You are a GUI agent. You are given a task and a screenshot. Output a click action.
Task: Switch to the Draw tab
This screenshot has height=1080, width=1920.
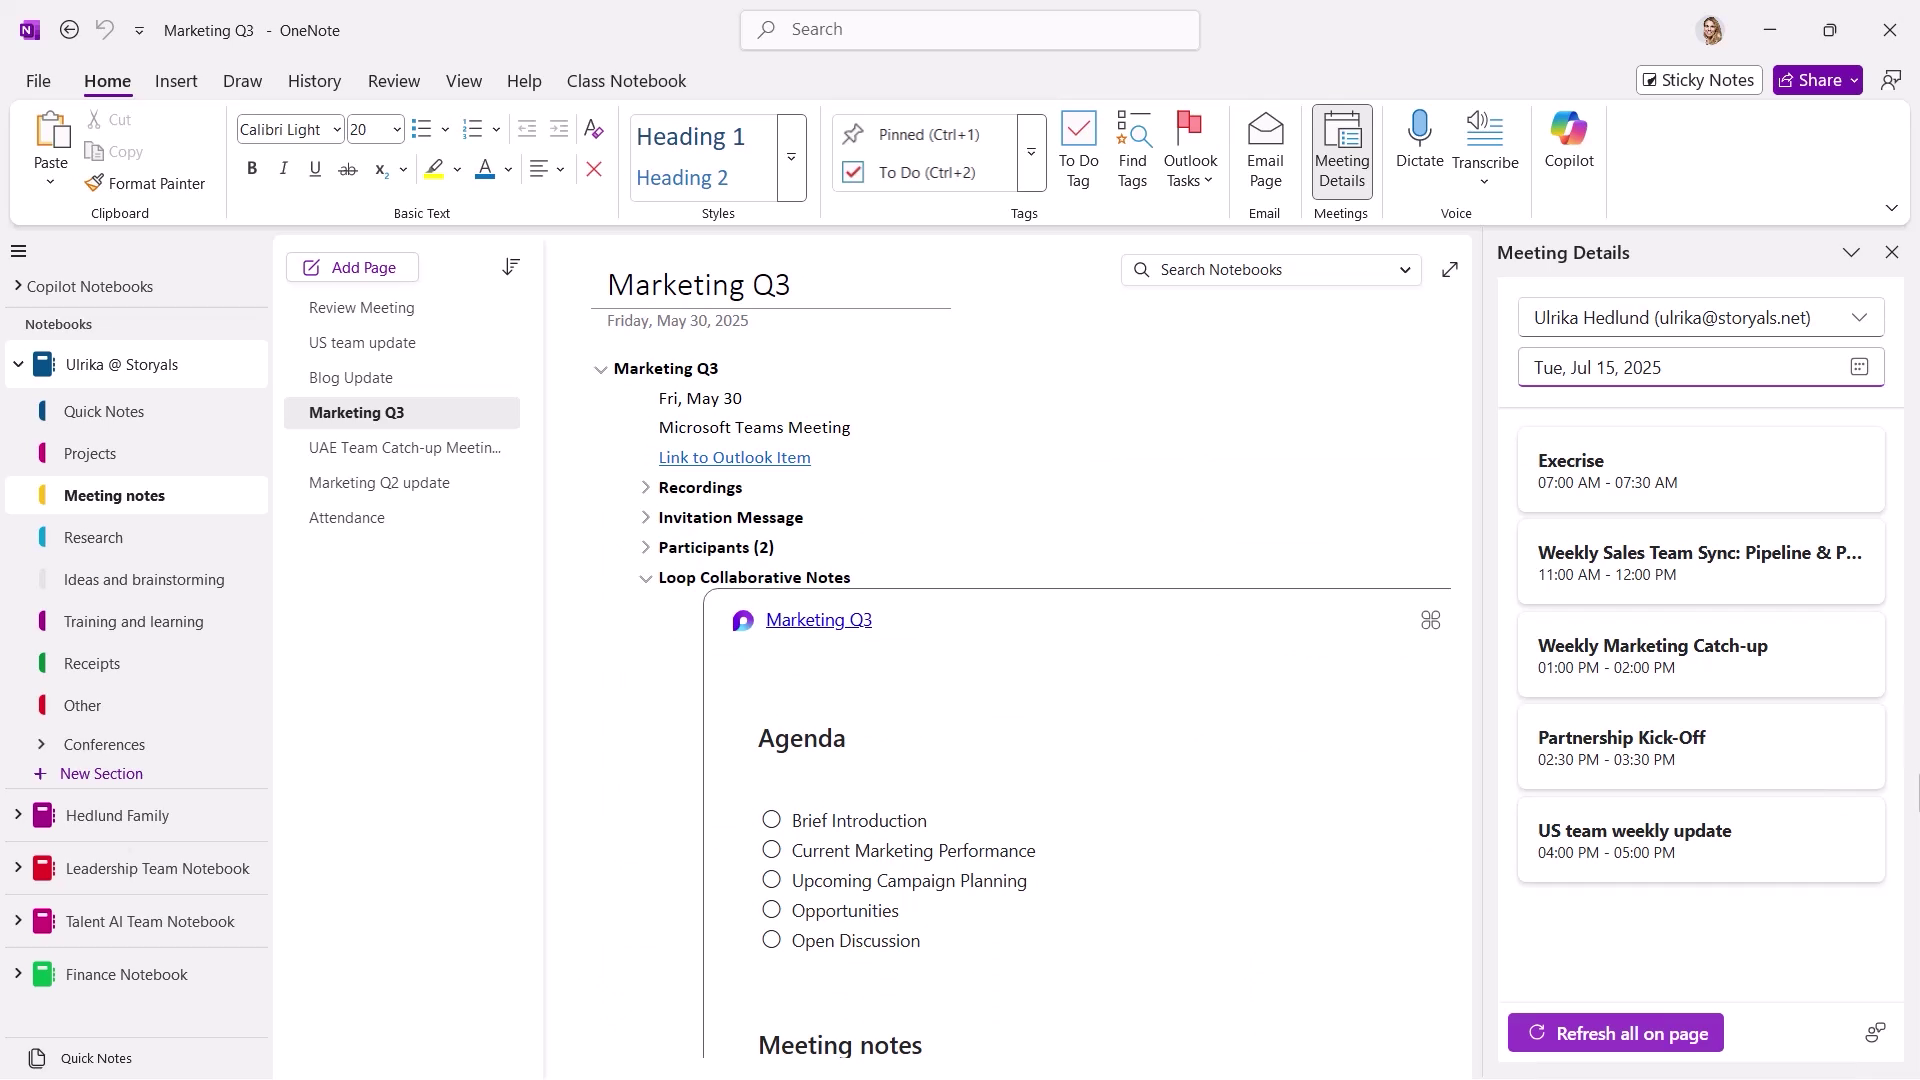[242, 81]
